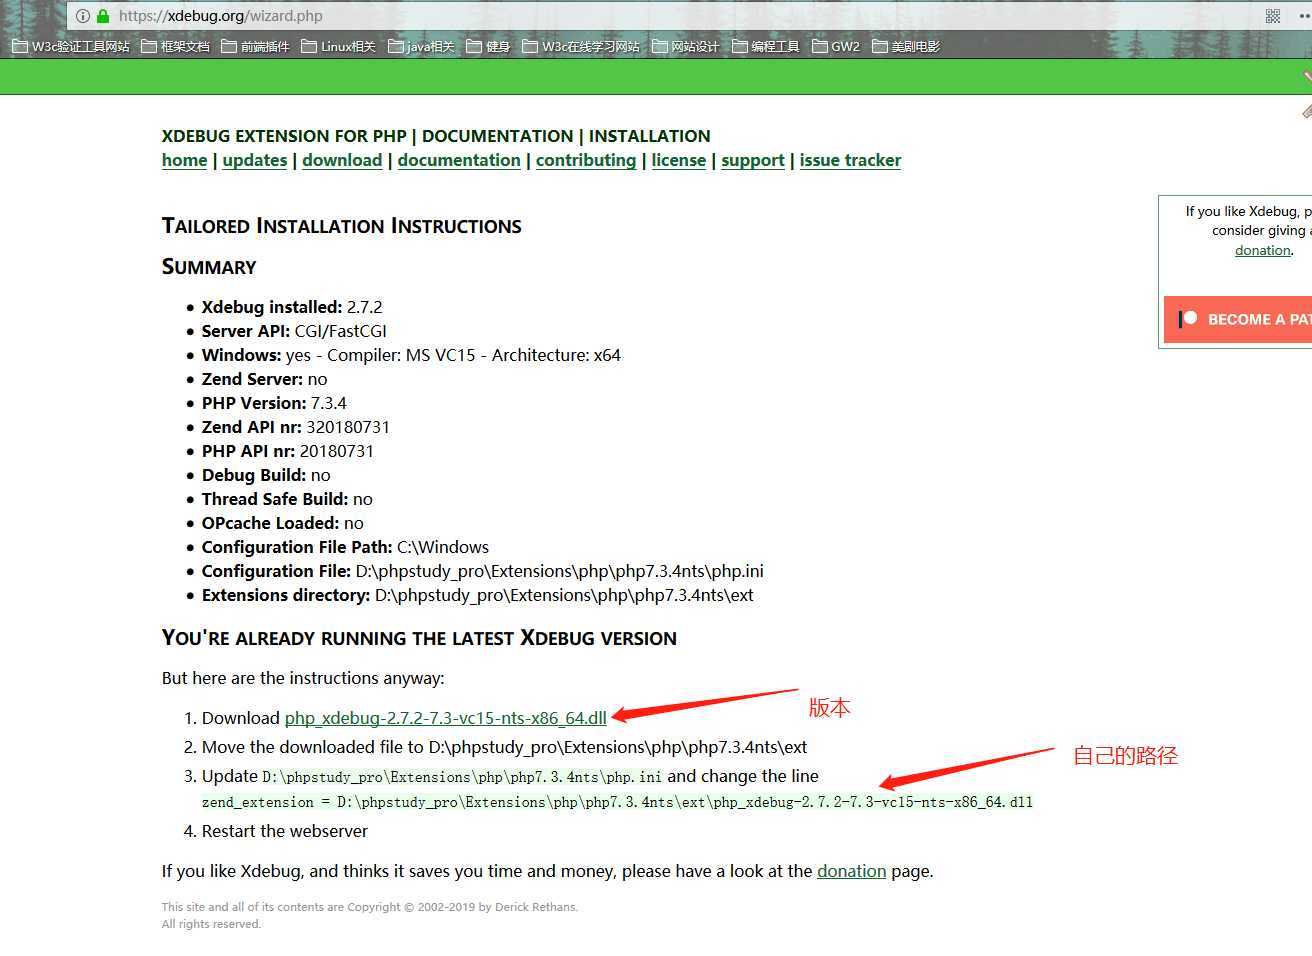Click the Xdebug installed: 2.7.2 entry

[x=292, y=307]
